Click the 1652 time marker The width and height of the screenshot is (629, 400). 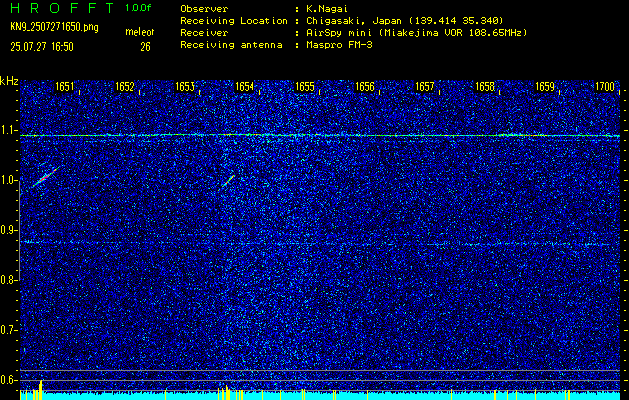pyautogui.click(x=124, y=87)
